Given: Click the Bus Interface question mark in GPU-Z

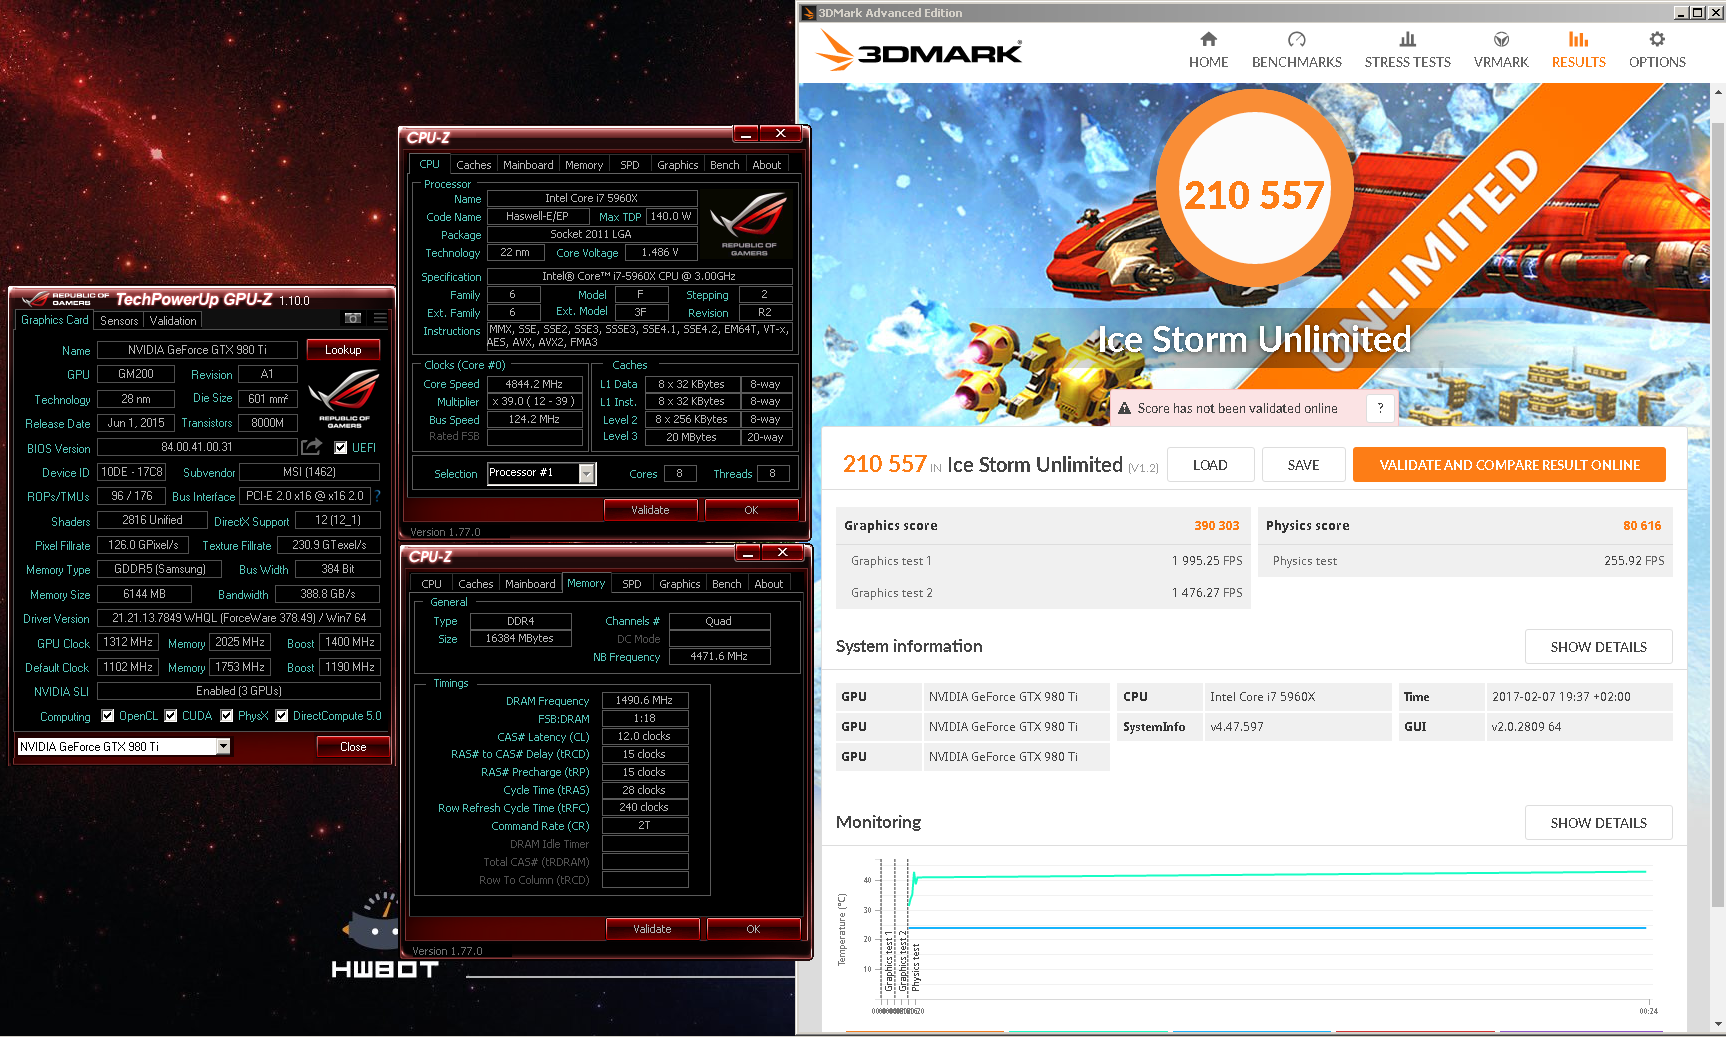Looking at the screenshot, I should click(x=377, y=495).
